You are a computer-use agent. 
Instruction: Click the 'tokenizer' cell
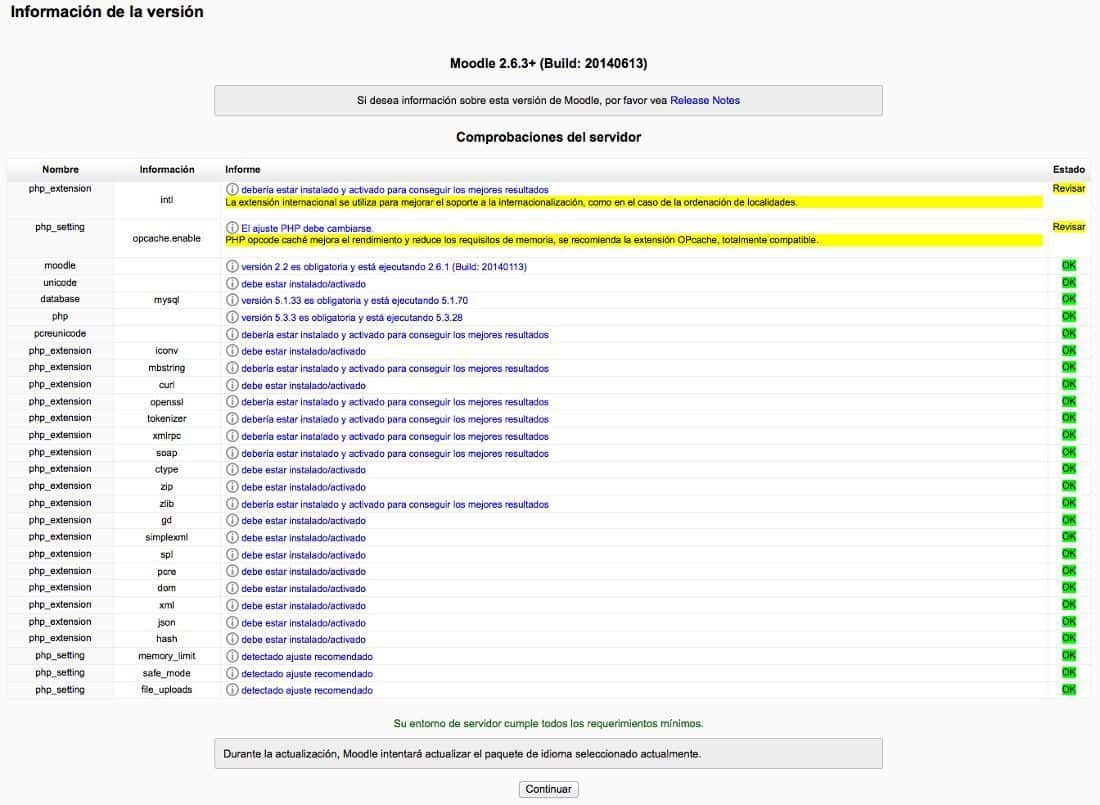167,419
